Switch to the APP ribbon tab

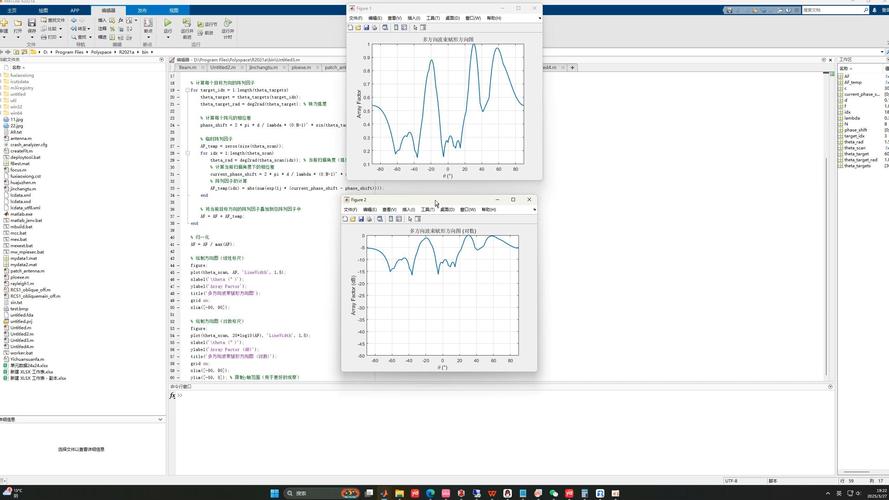point(76,10)
